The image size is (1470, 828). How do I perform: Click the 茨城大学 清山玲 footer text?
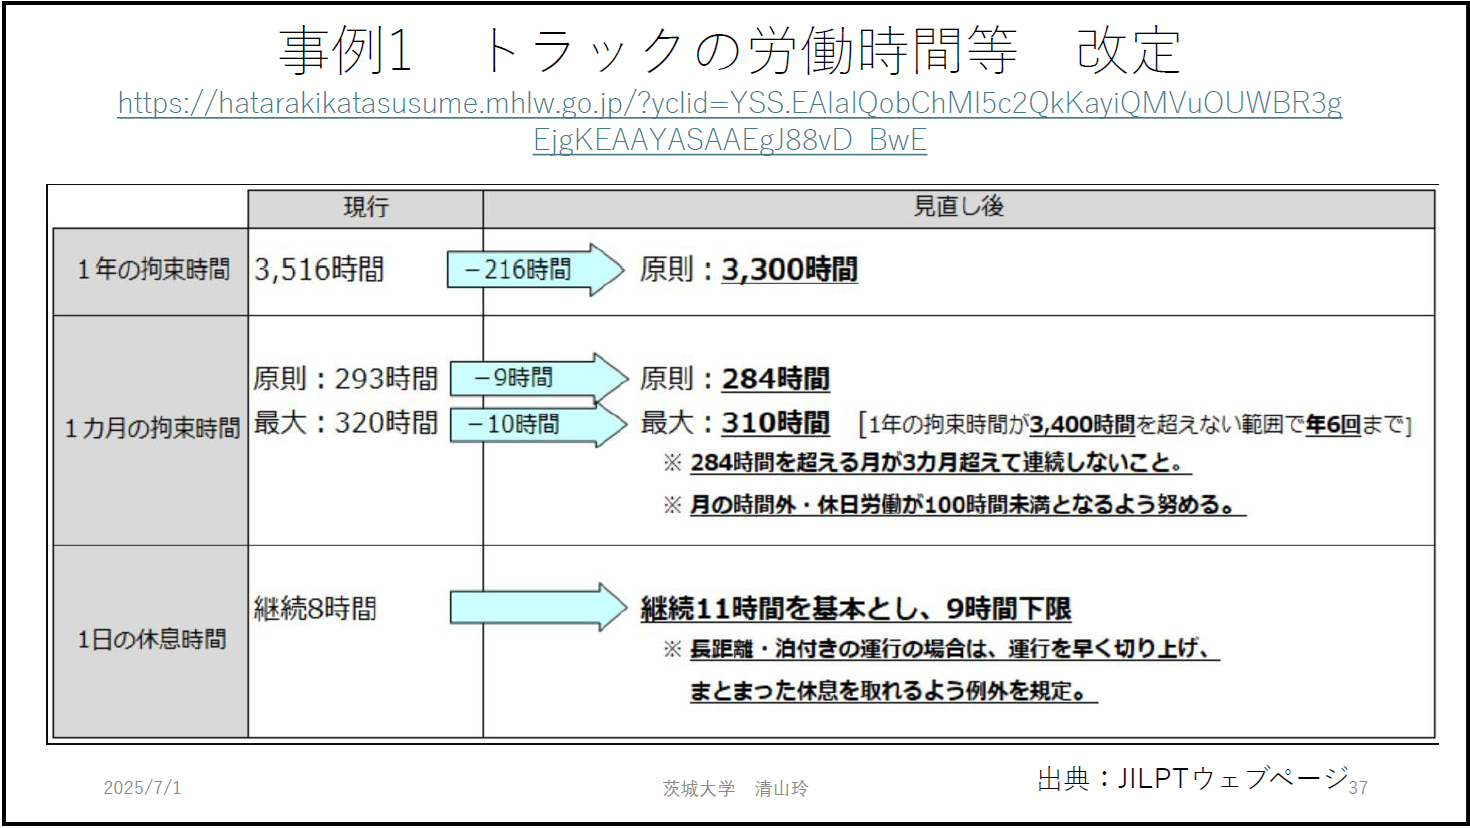pyautogui.click(x=735, y=789)
